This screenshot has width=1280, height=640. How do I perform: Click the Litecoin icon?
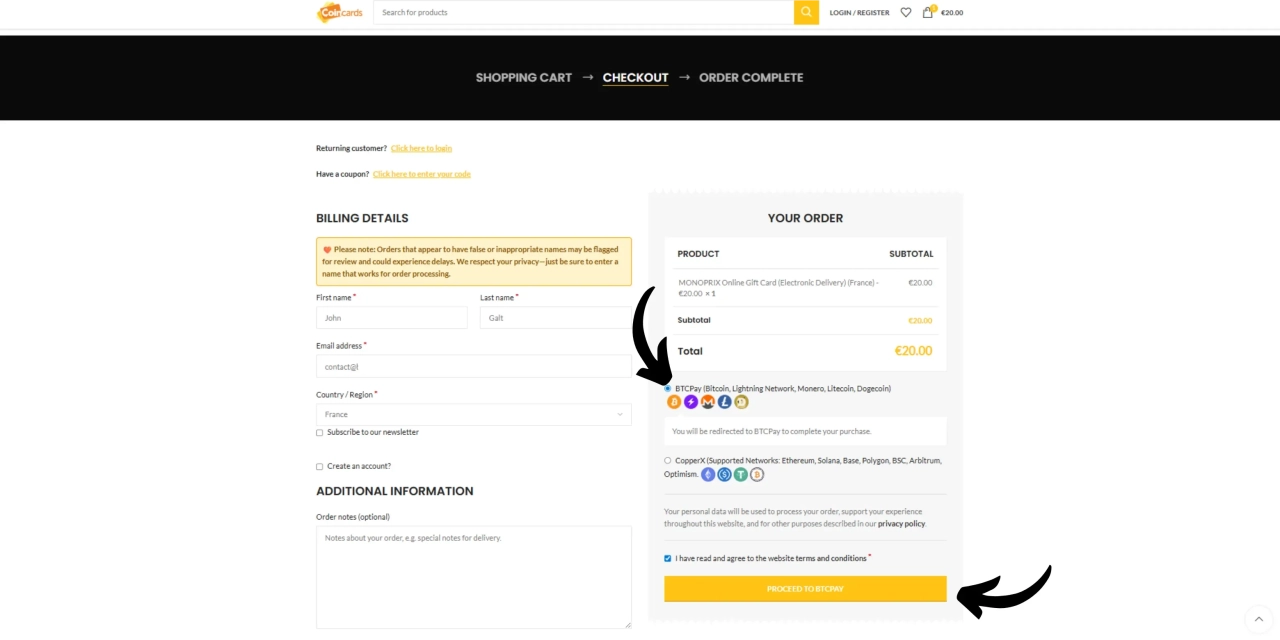pos(724,401)
